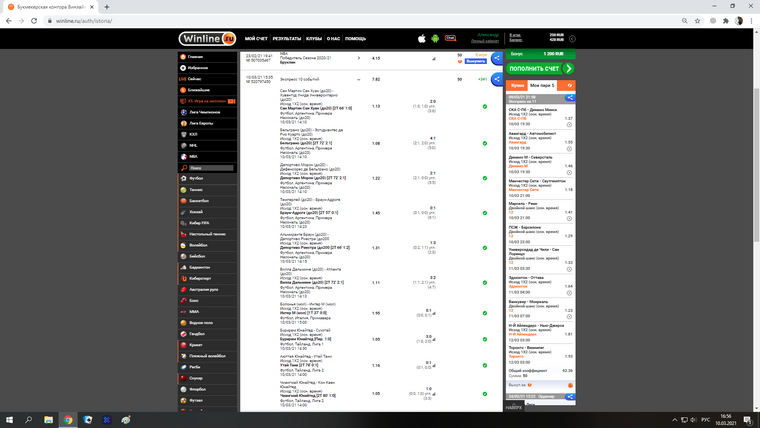The height and width of the screenshot is (428, 760).
Task: Open the X5 Игра на миллион promo
Action: [x=207, y=101]
